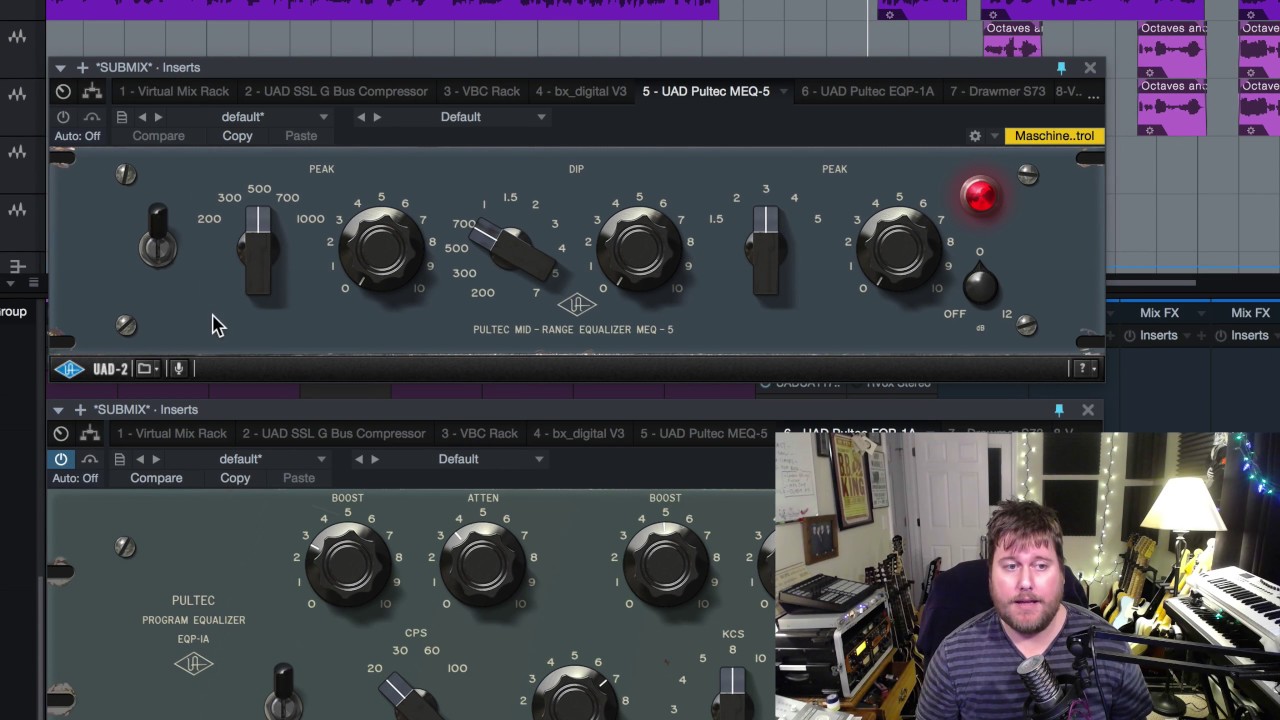Click Compare in the MEQ-5 window

tap(158, 136)
